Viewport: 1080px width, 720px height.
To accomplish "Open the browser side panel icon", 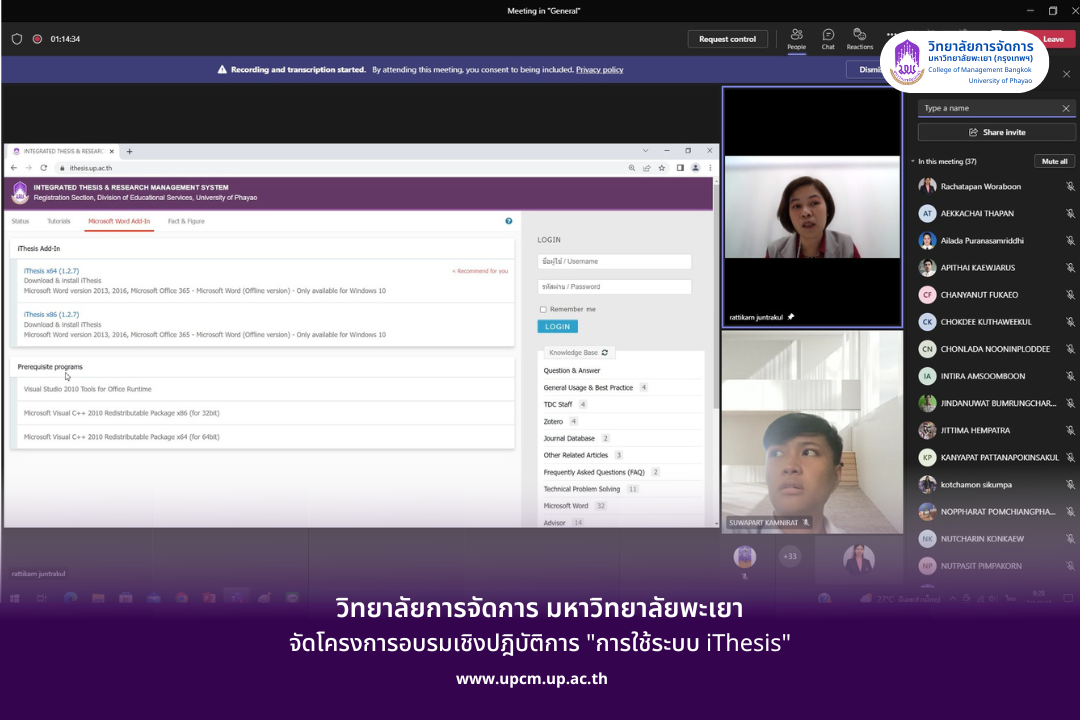I will [x=680, y=167].
